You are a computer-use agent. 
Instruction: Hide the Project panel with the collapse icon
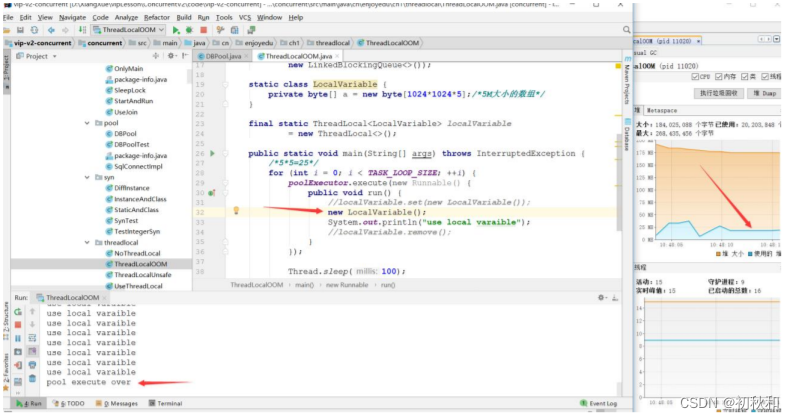click(x=185, y=56)
